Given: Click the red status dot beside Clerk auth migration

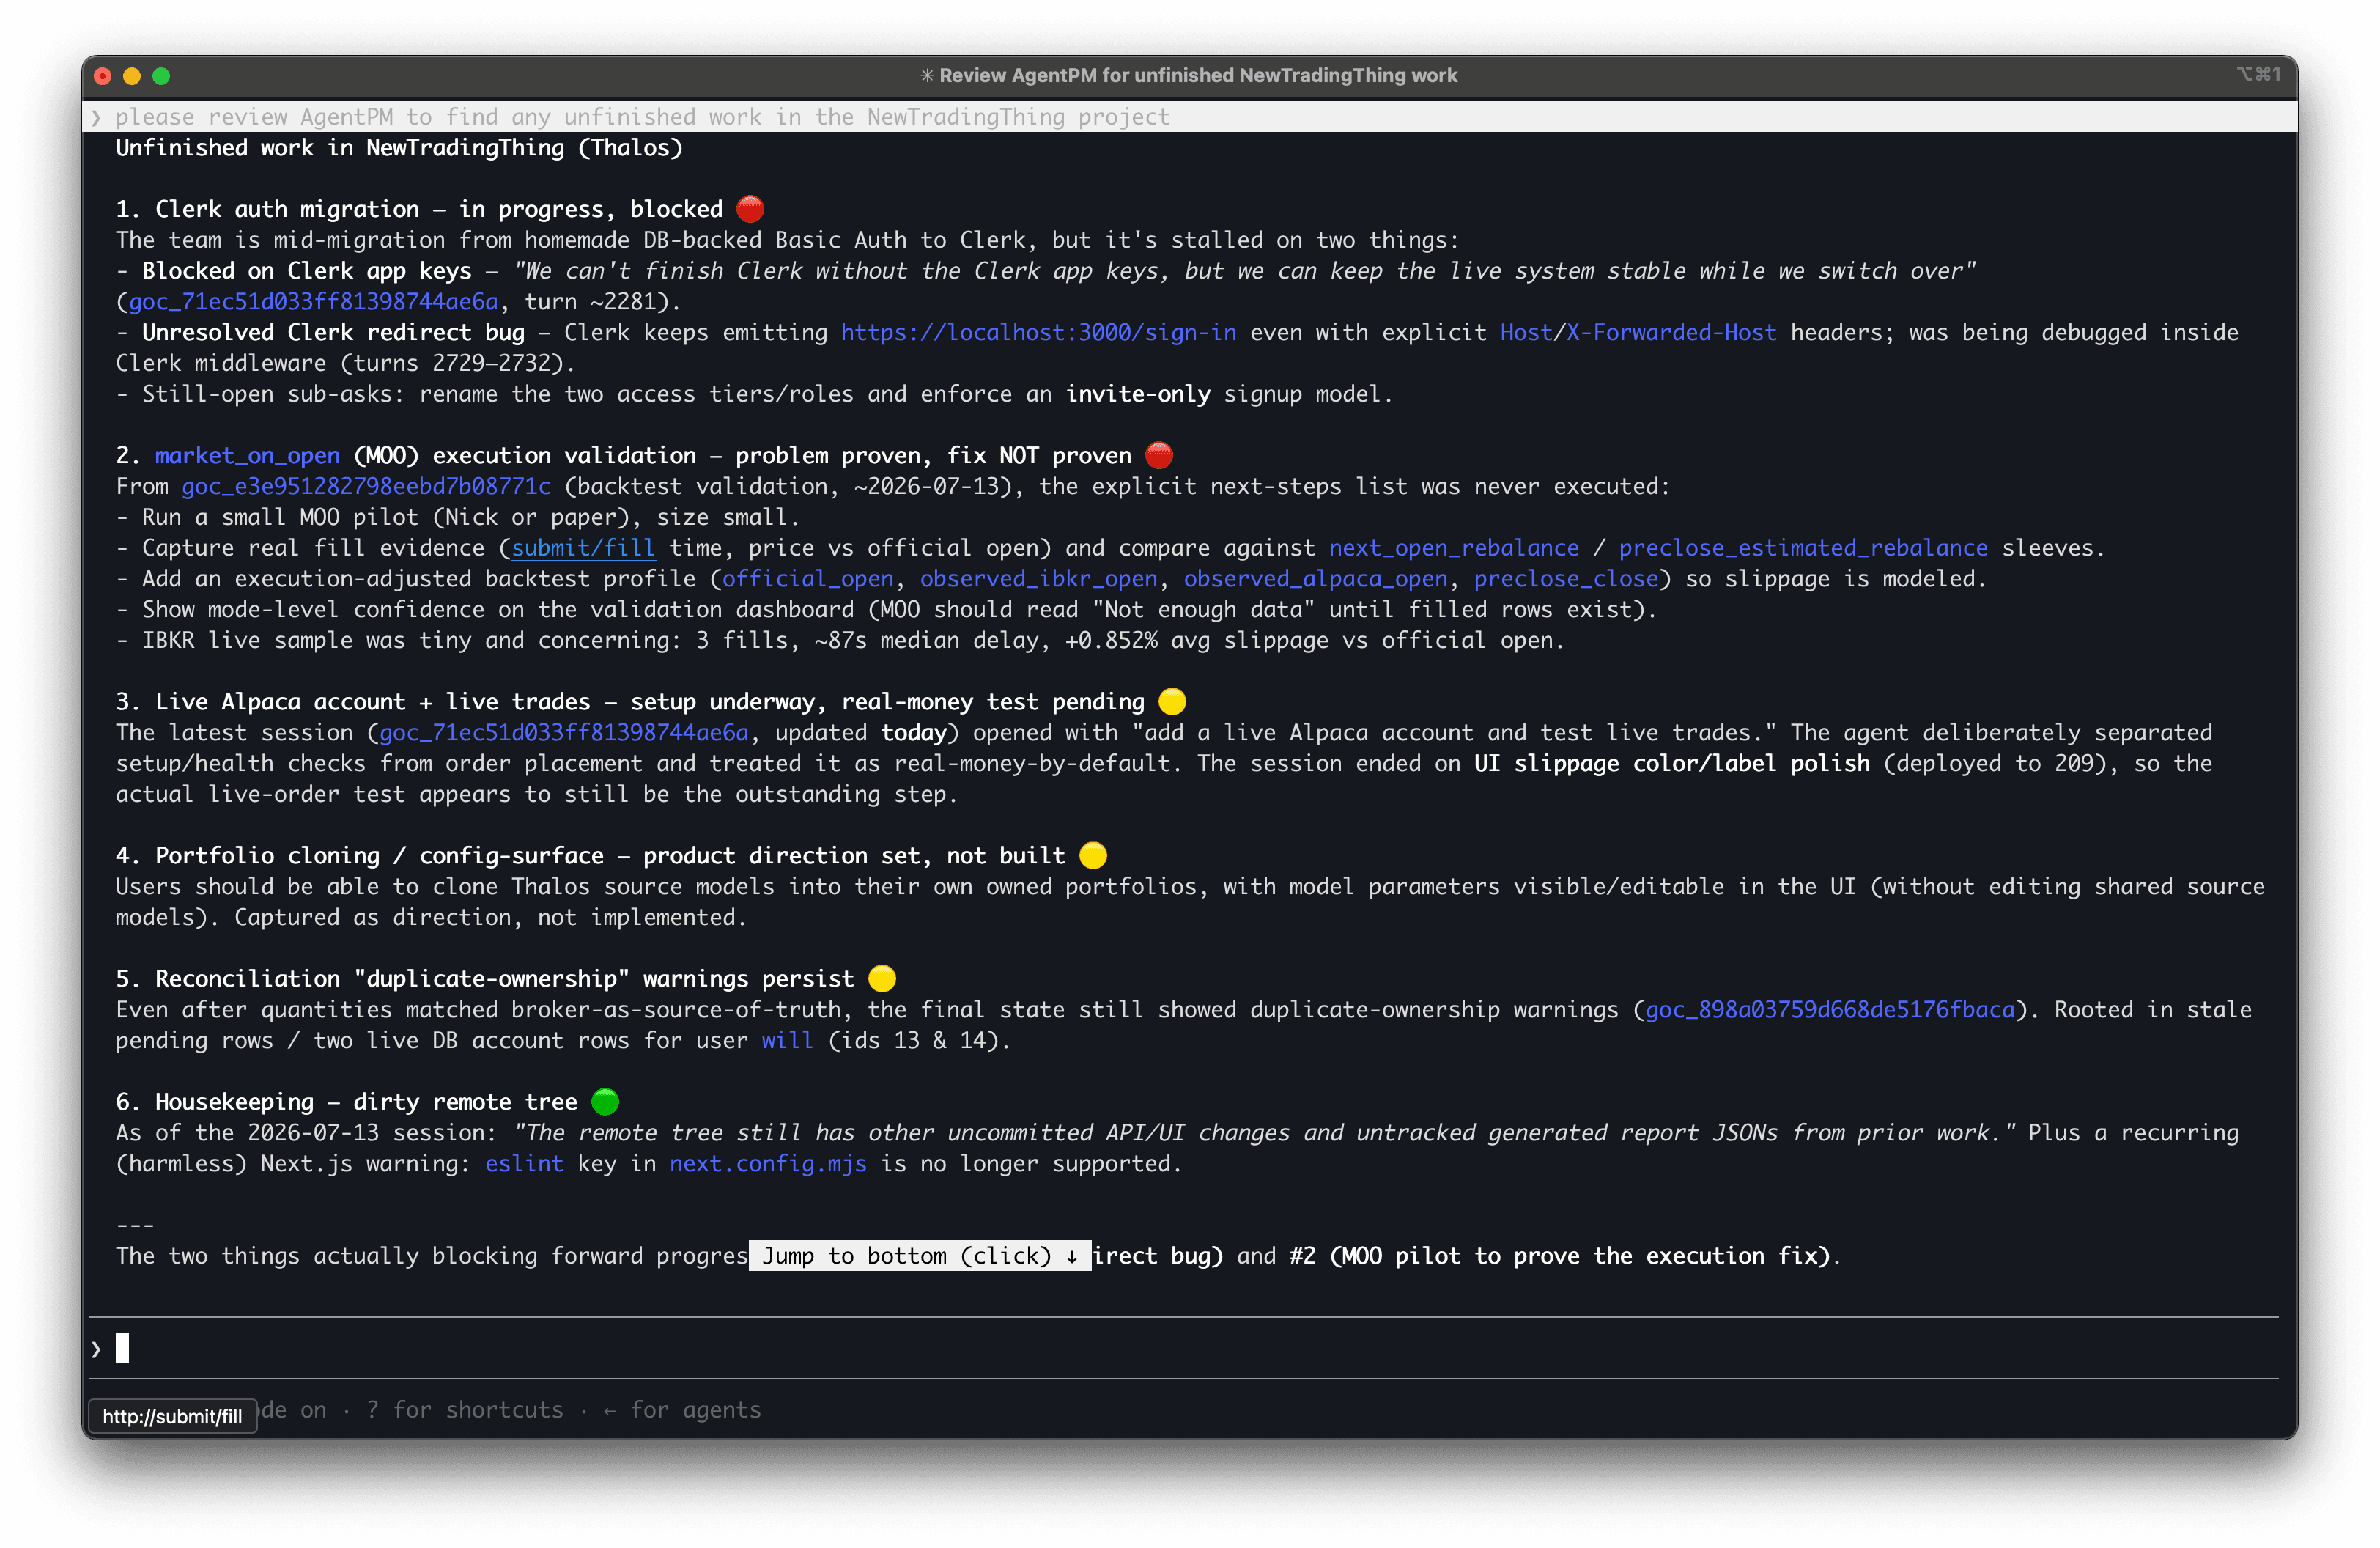Looking at the screenshot, I should 750,209.
